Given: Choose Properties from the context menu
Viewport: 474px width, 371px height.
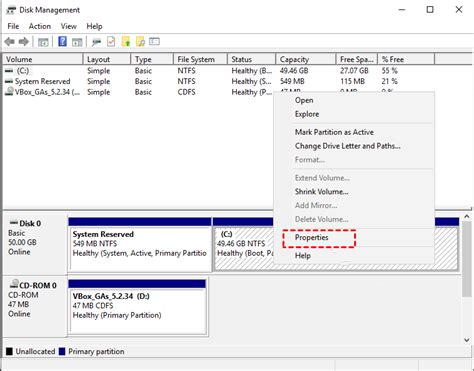Looking at the screenshot, I should tap(311, 238).
